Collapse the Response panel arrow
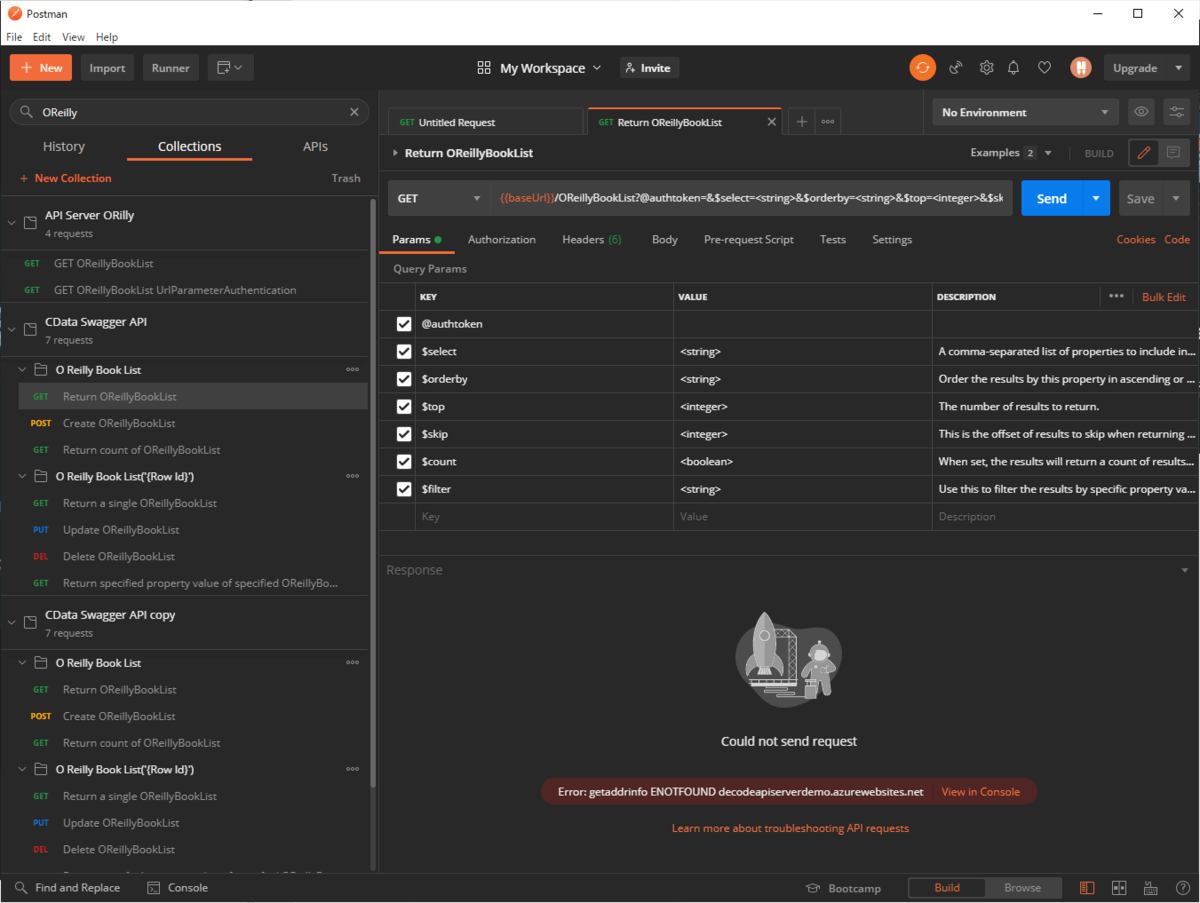The width and height of the screenshot is (1200, 903). coord(1184,570)
